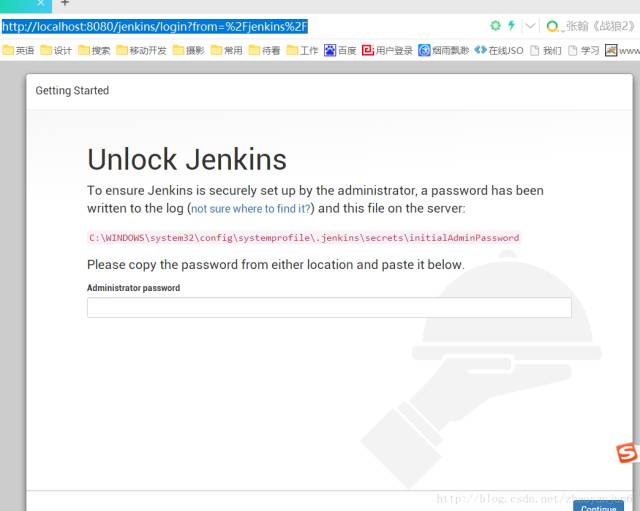Open the 设计 bookmark folder
This screenshot has height=511, width=640.
56,50
